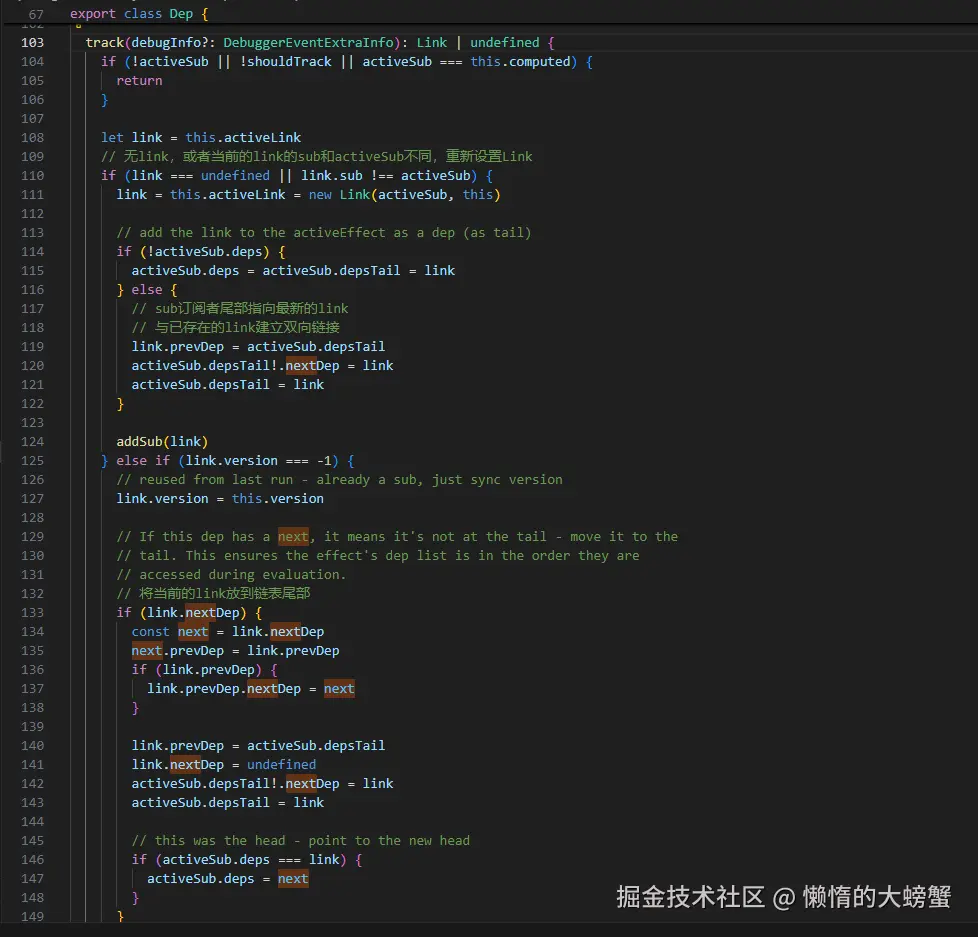Click line number 125 in the gutter
This screenshot has height=937, width=978.
click(x=32, y=461)
